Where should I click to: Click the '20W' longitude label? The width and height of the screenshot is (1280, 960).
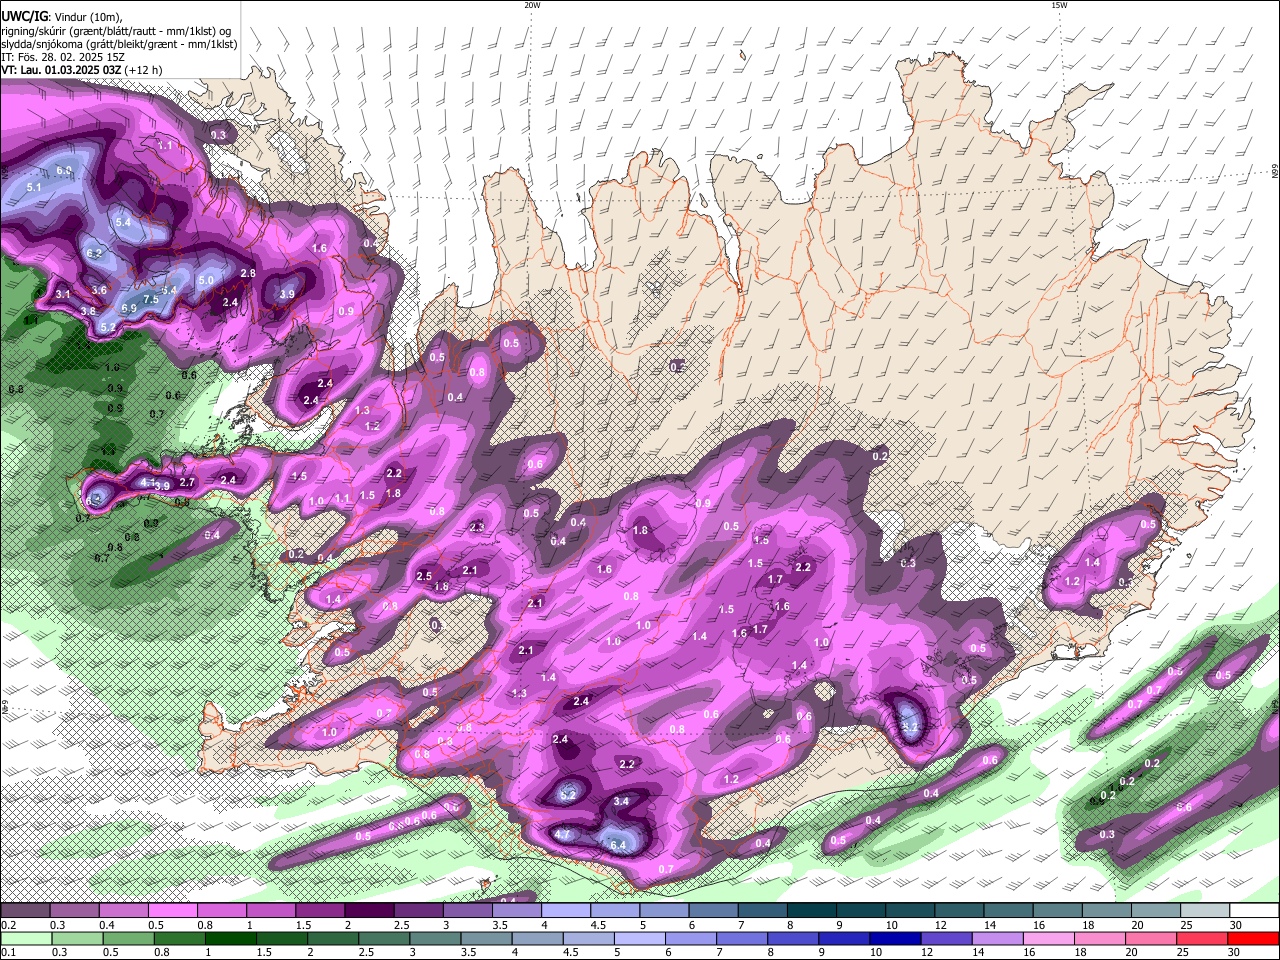tap(532, 5)
